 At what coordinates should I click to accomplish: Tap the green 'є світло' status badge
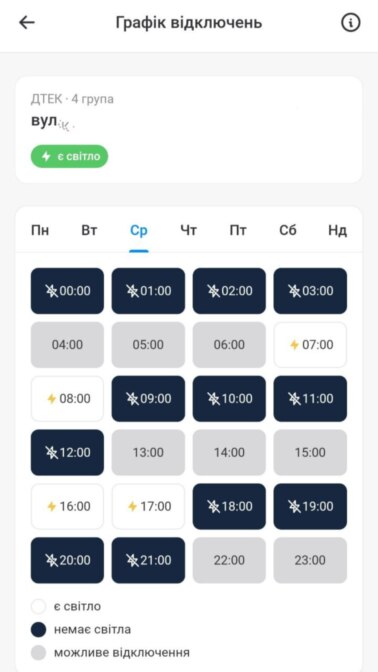pyautogui.click(x=69, y=156)
